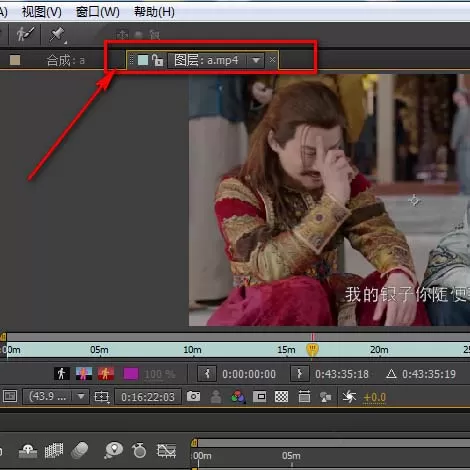Click the 0:16:22:03 current time field
This screenshot has height=470, width=470.
point(148,397)
